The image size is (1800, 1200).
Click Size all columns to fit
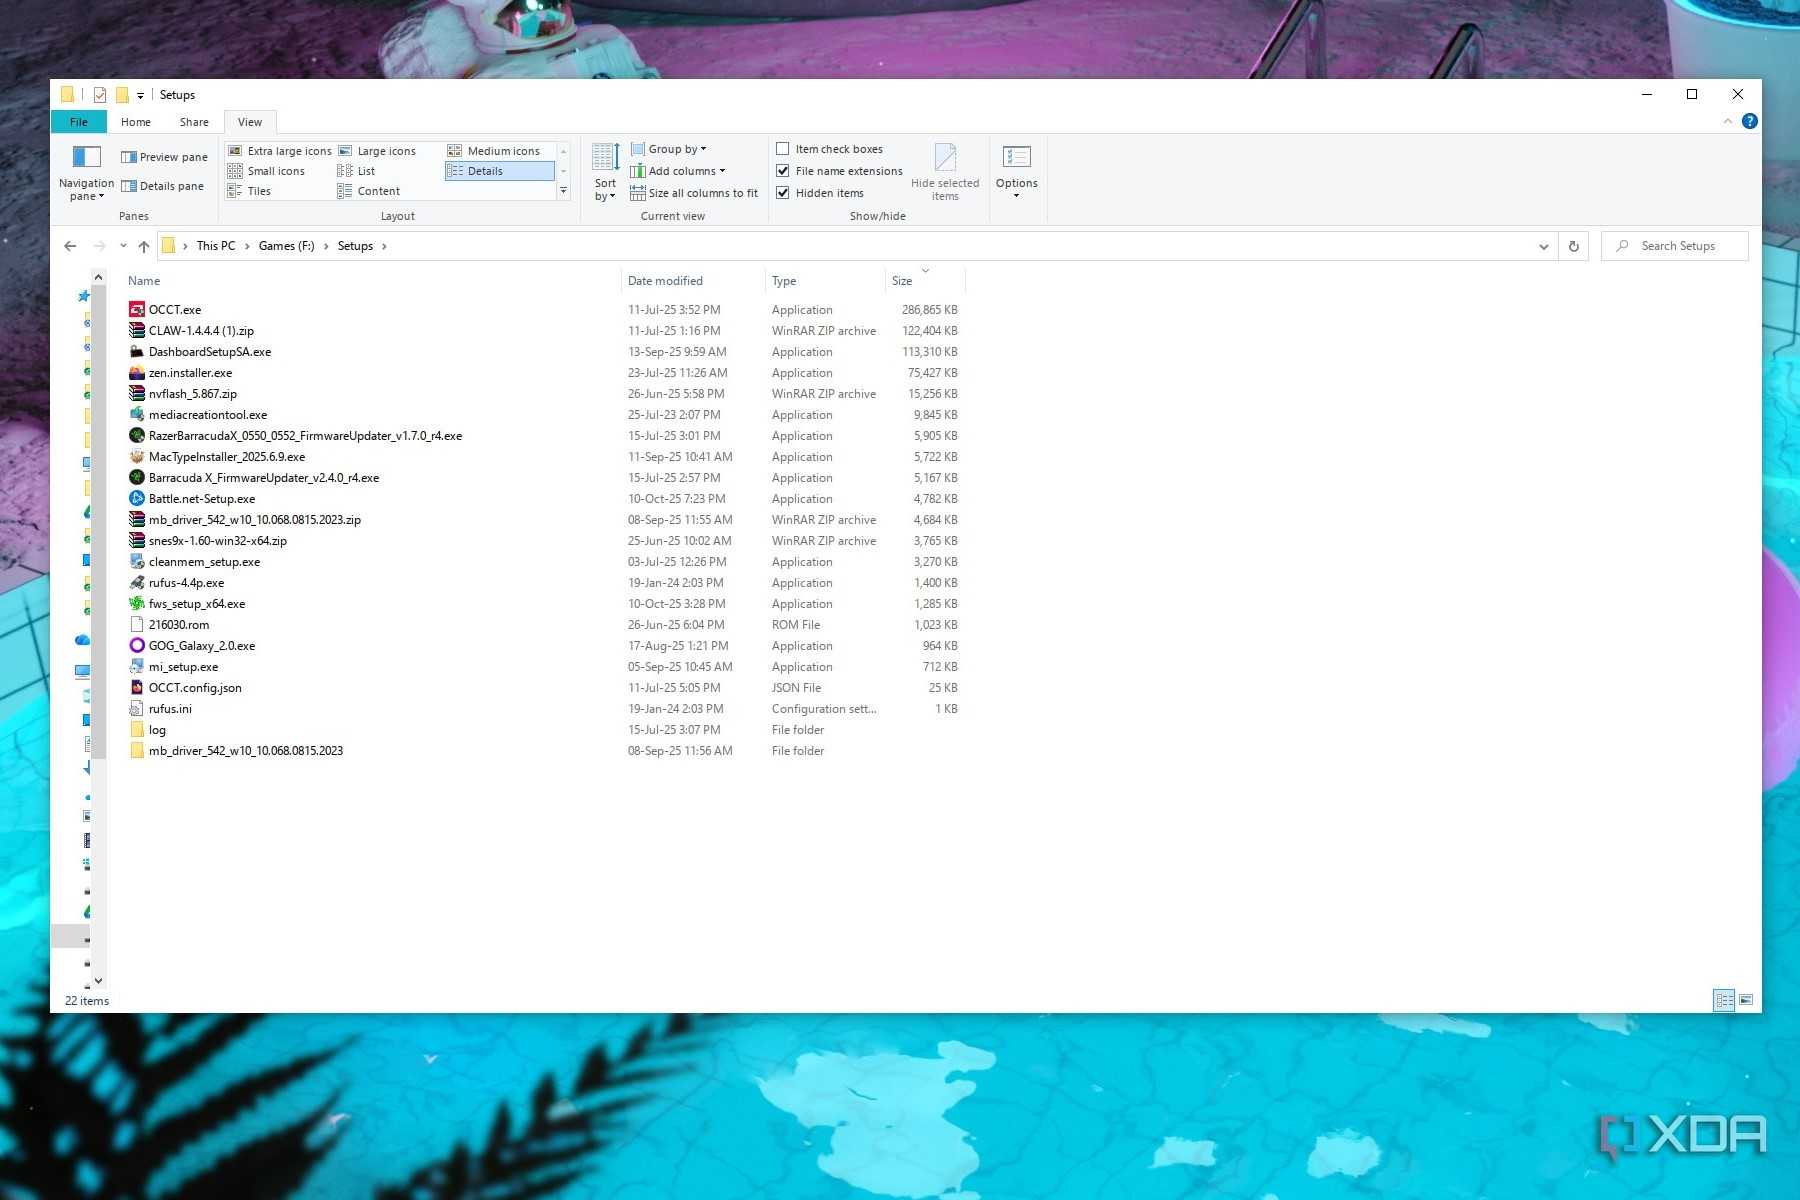point(694,193)
